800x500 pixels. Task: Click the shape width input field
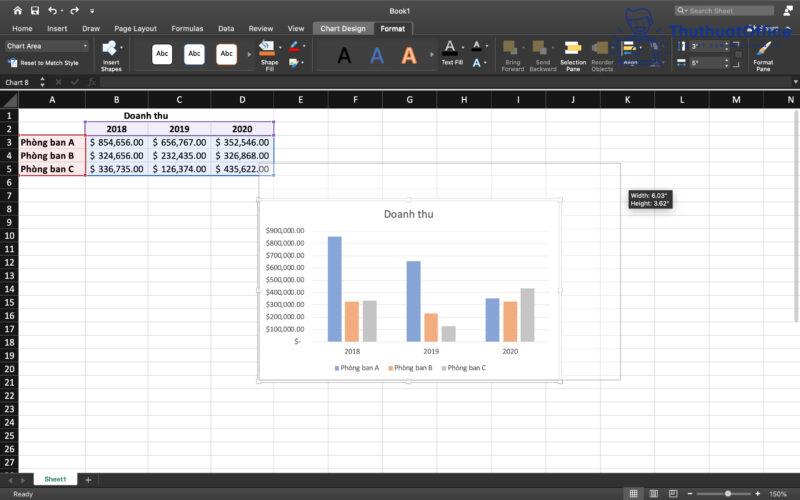tap(707, 63)
